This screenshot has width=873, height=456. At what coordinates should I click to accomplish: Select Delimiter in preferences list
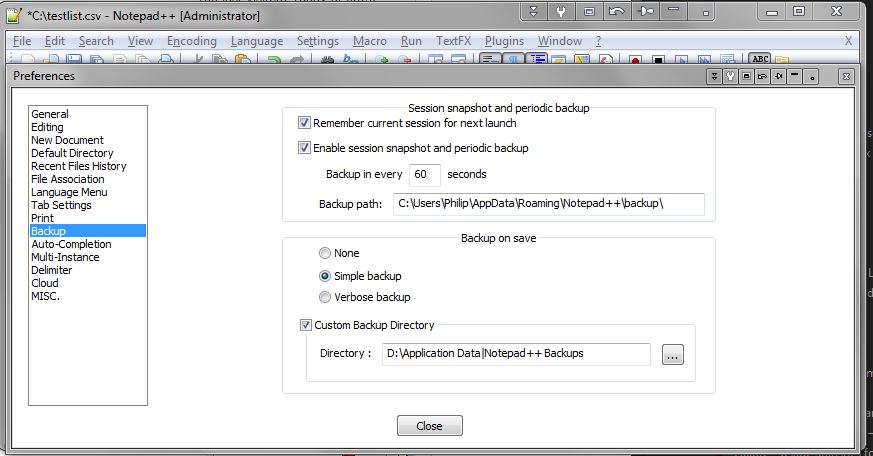point(52,270)
